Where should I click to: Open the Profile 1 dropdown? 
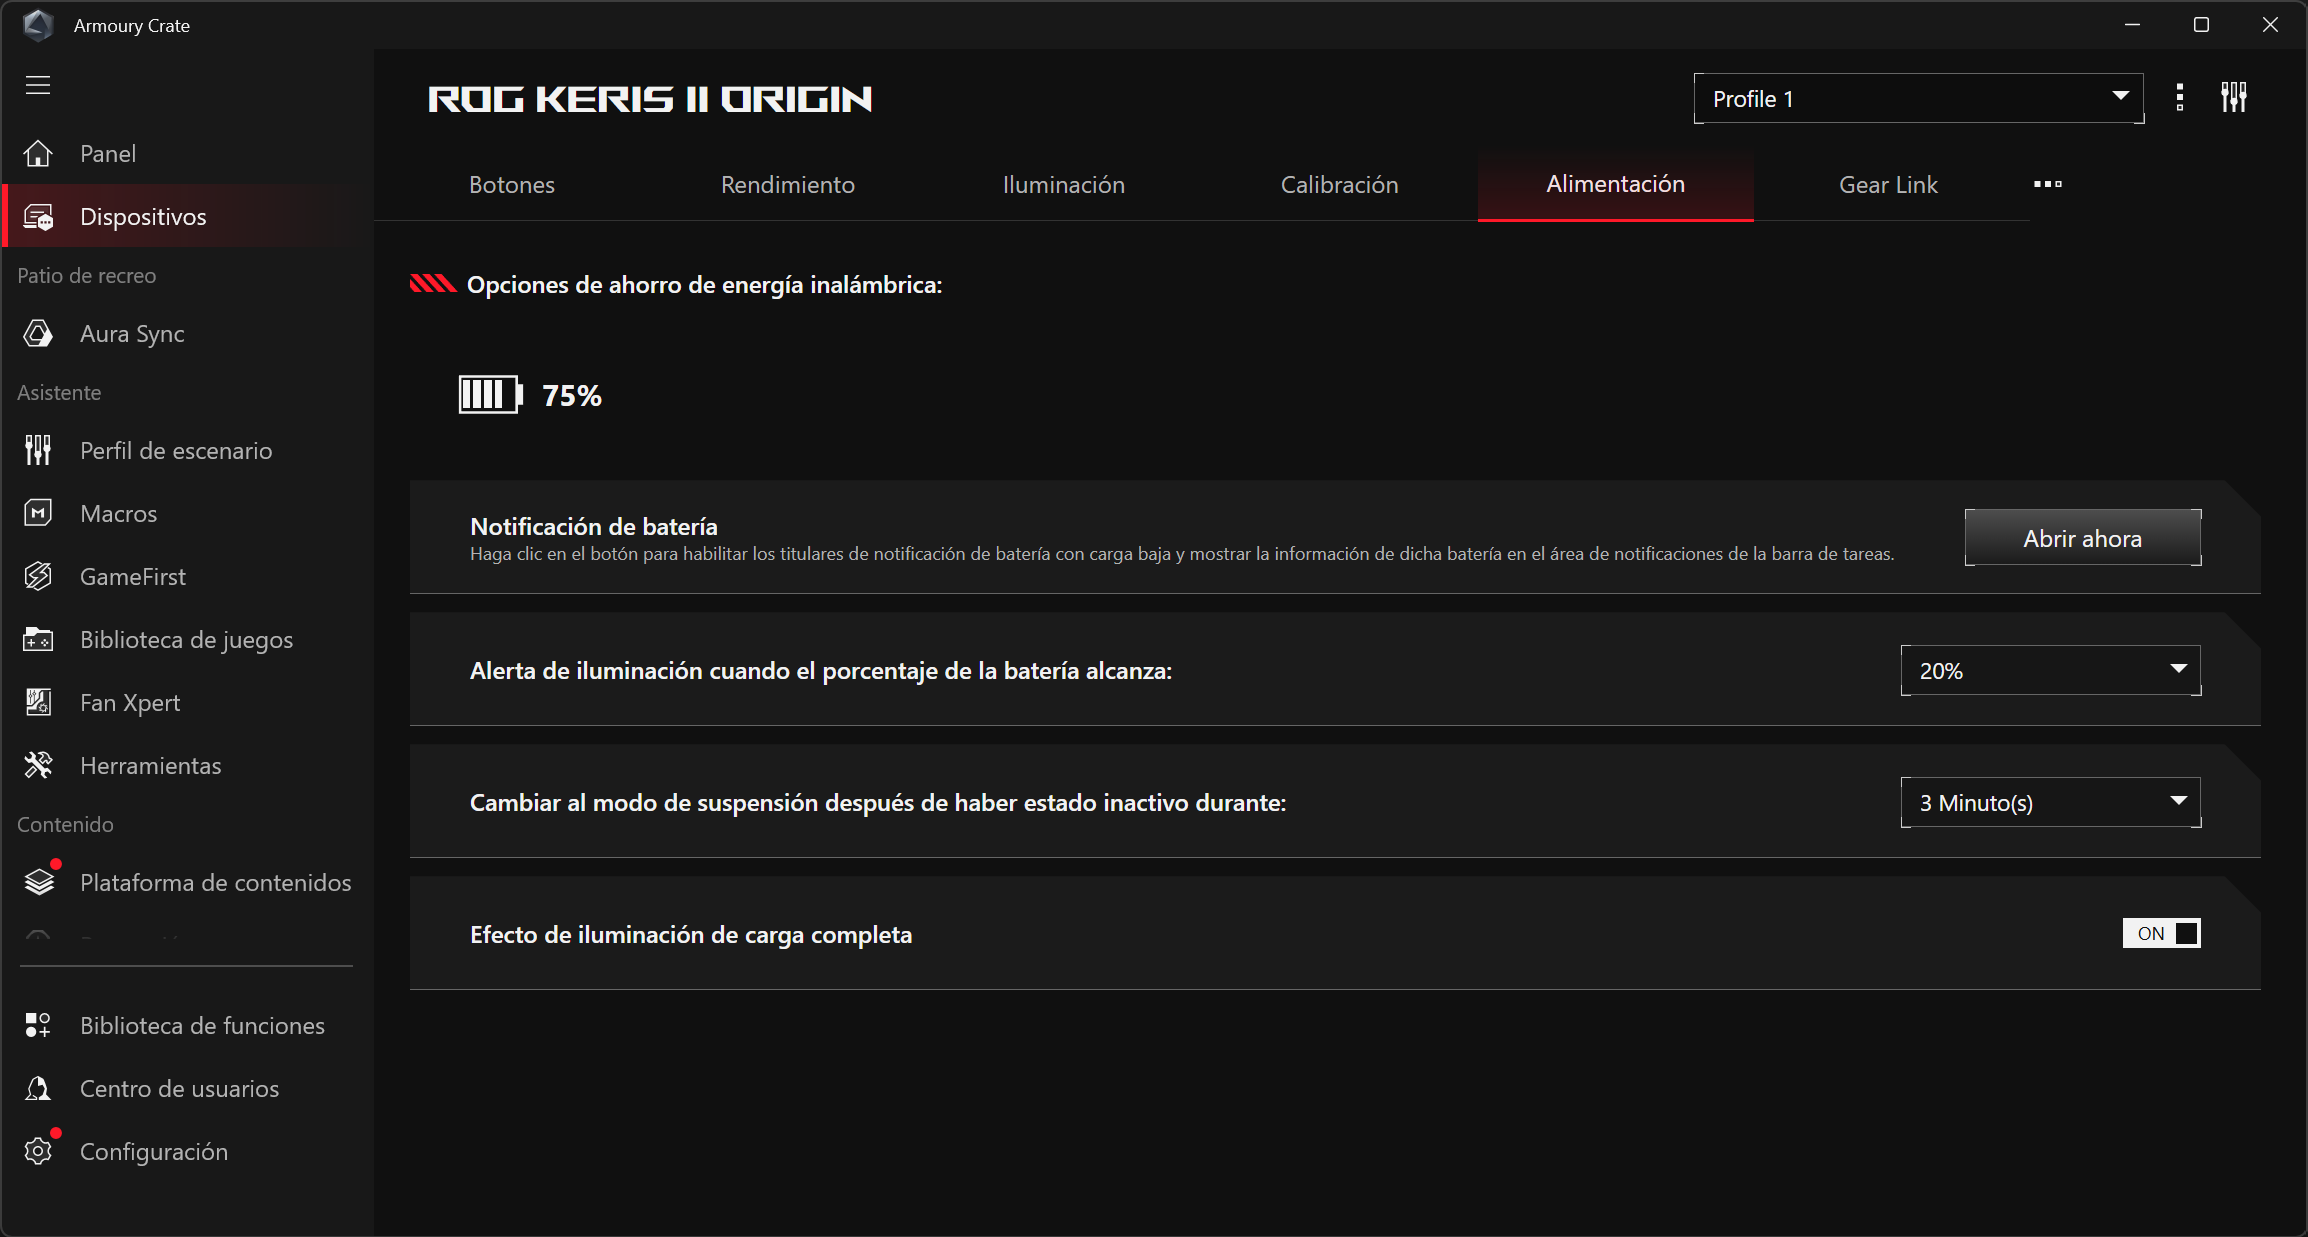tap(1918, 99)
